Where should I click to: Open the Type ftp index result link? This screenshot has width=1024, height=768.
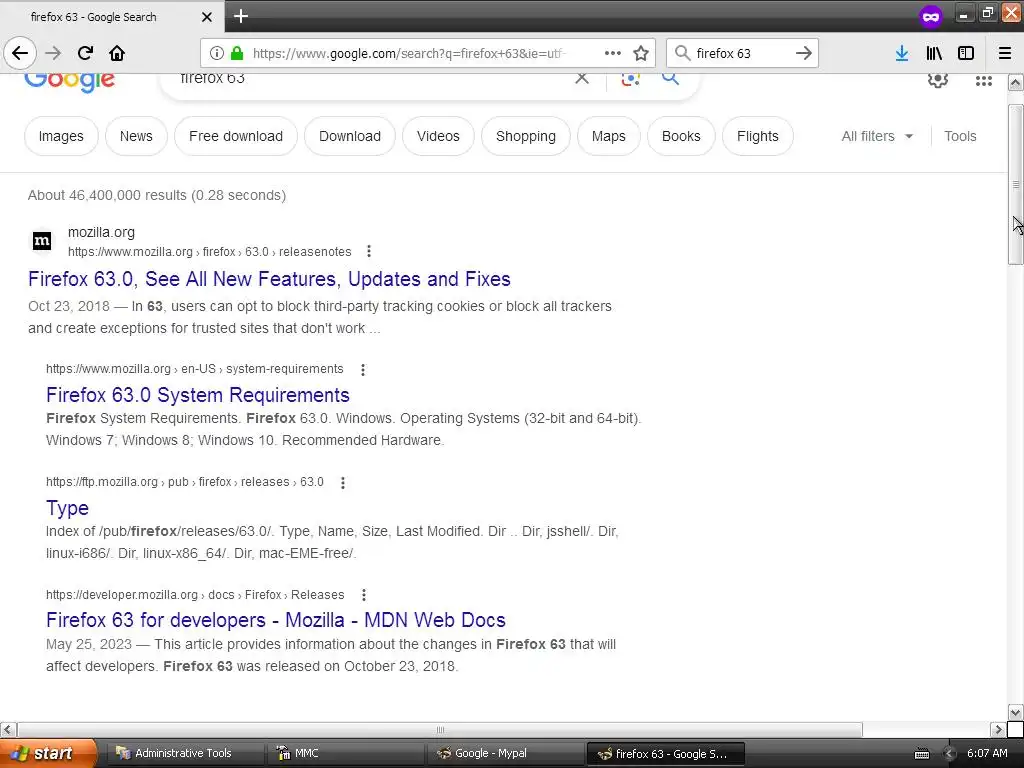coord(67,508)
